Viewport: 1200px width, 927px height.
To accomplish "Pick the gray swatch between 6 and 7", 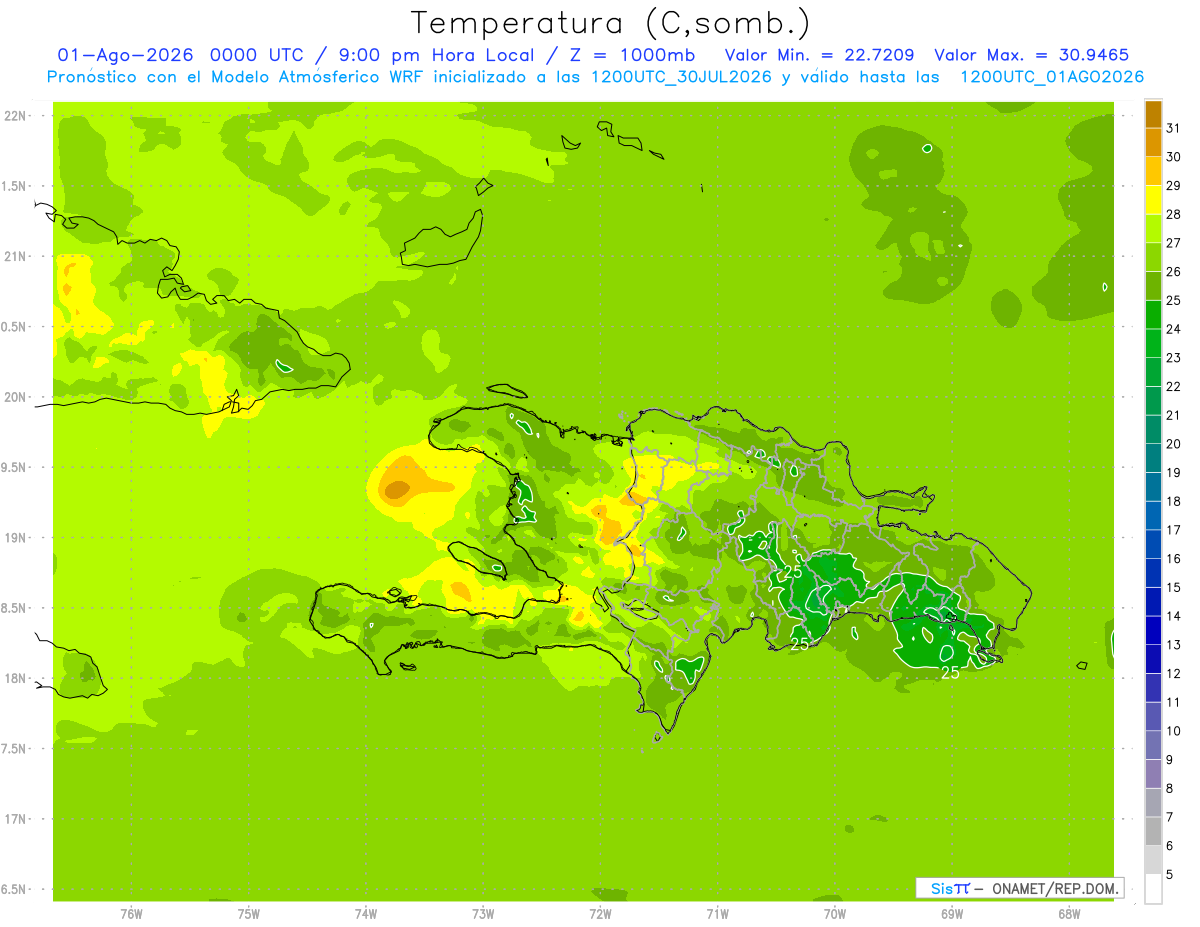I will pyautogui.click(x=1153, y=831).
